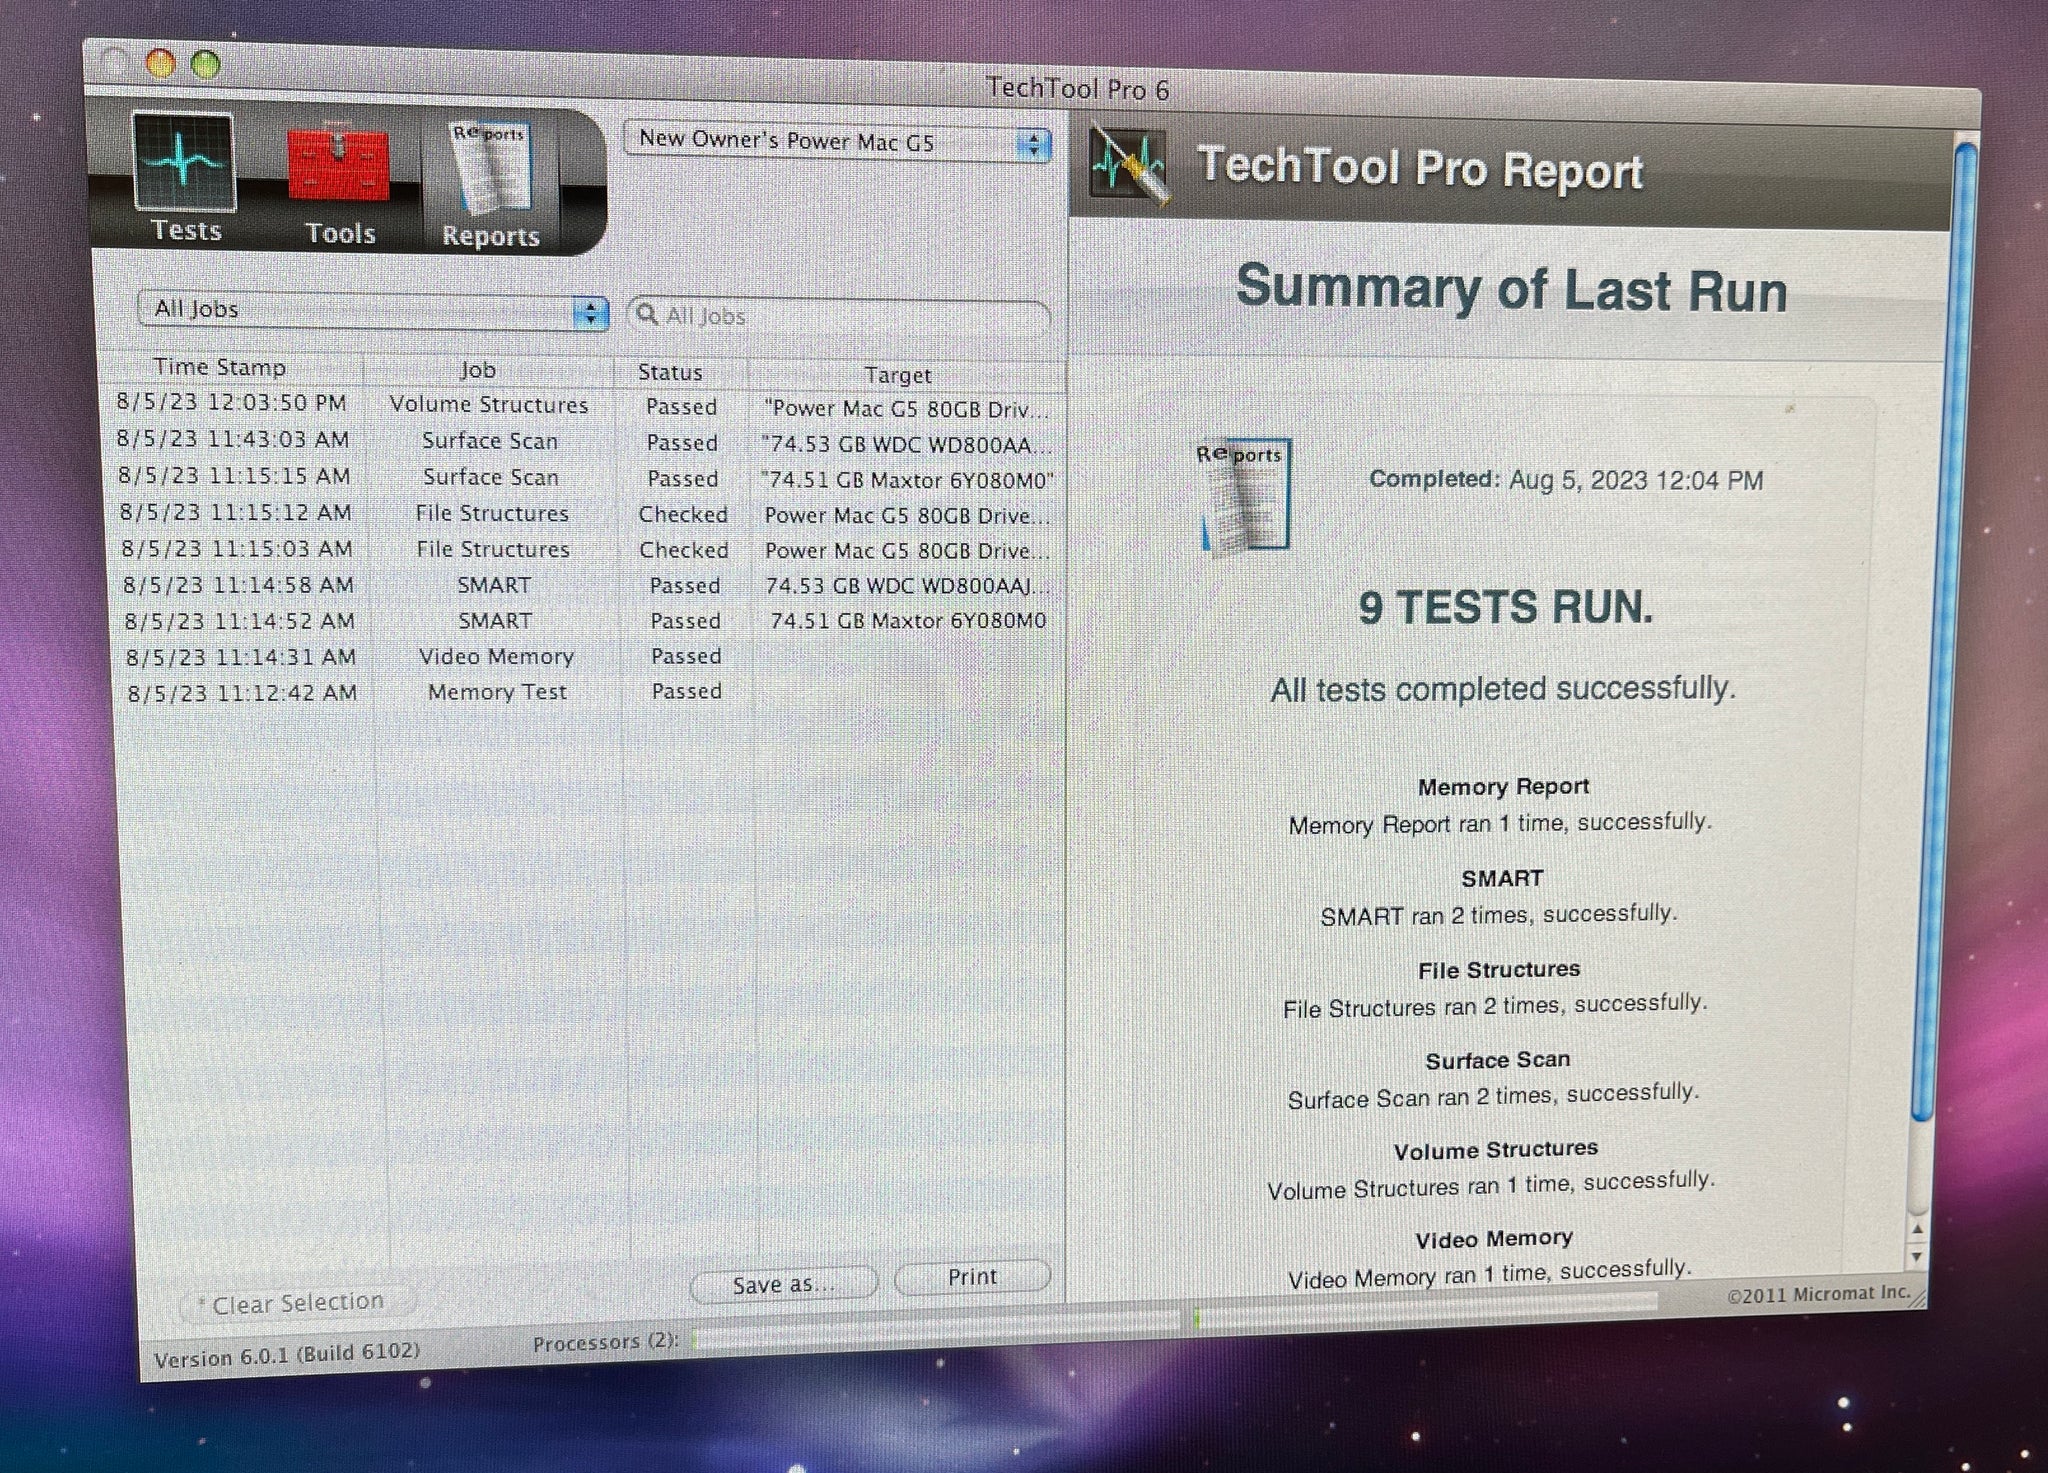Click the yellow minimize window button
2048x1473 pixels.
[x=161, y=63]
